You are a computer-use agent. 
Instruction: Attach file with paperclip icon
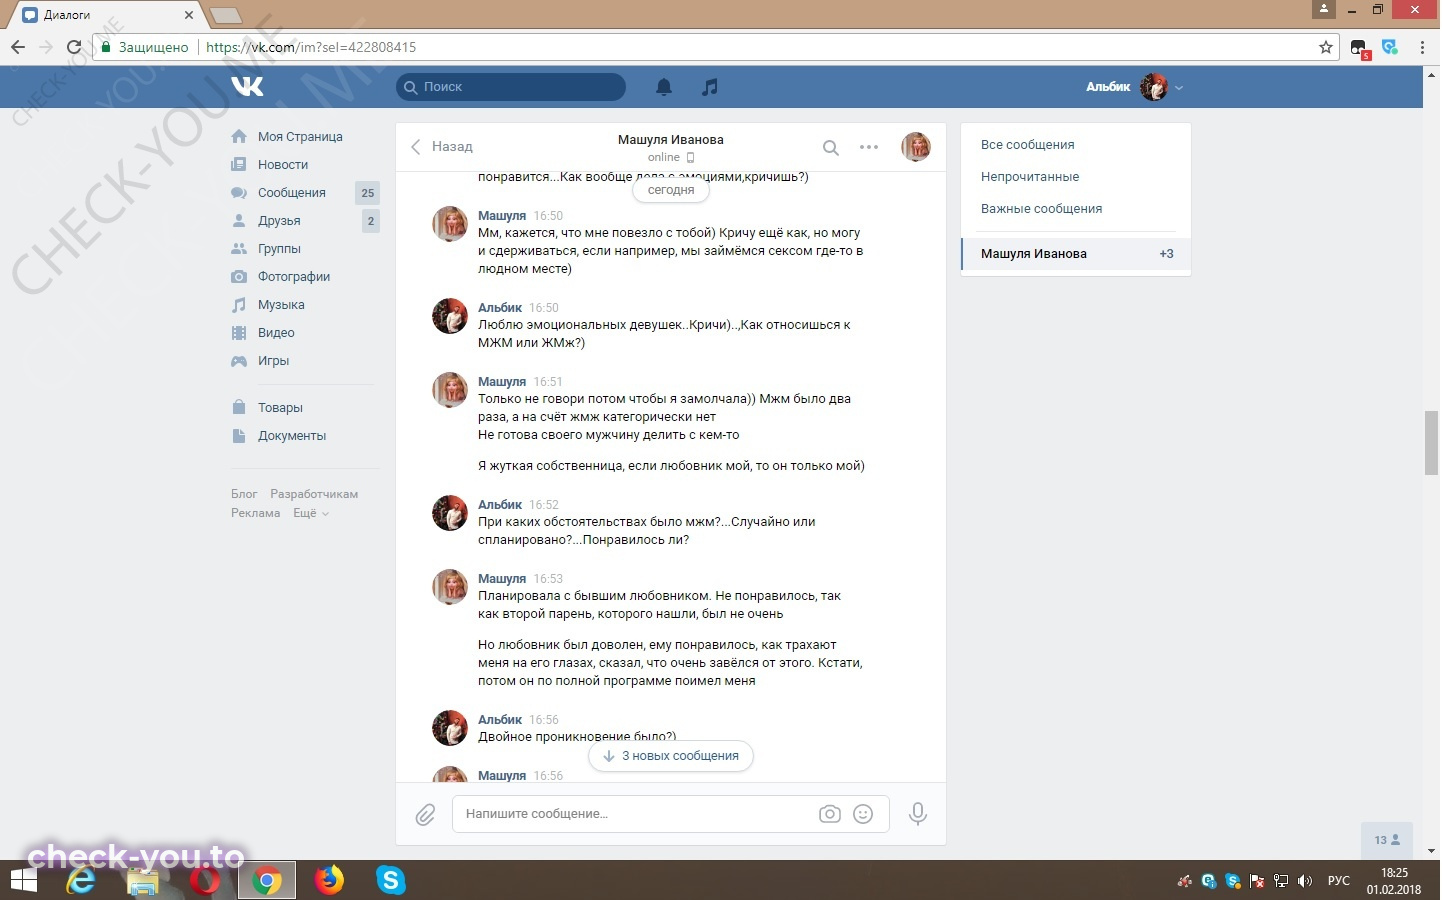click(425, 815)
